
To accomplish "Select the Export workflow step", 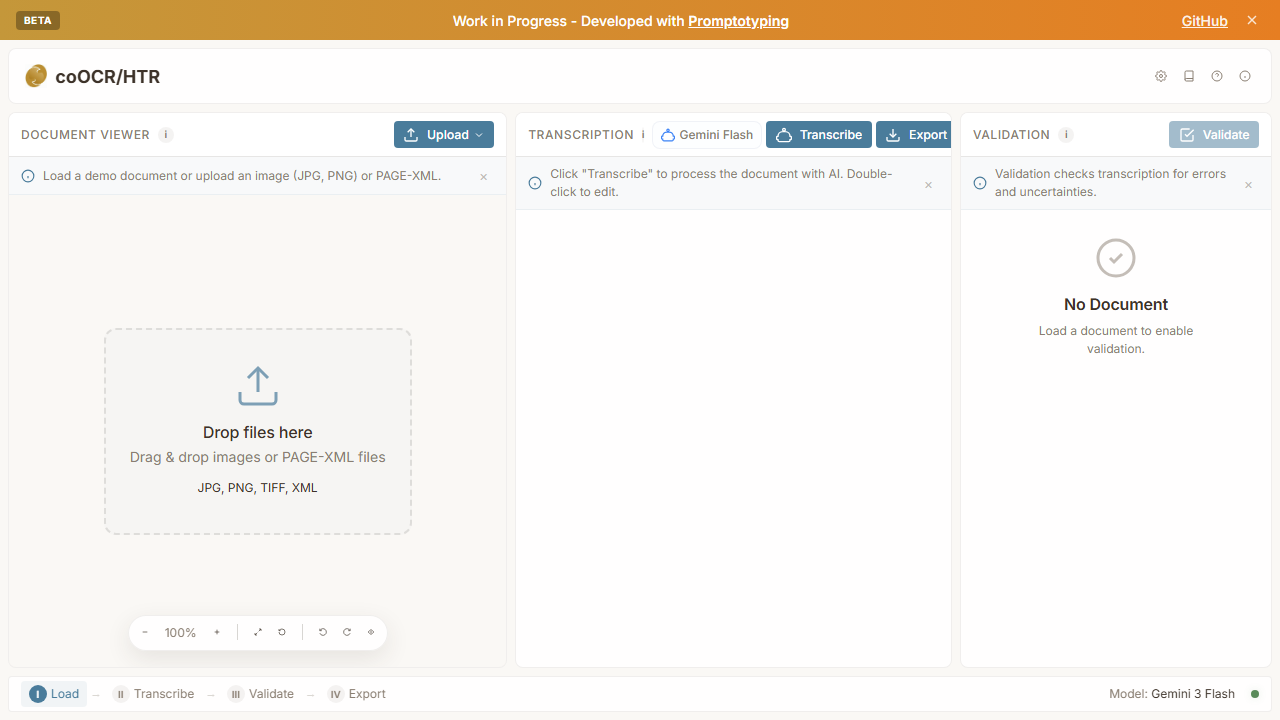I will [357, 694].
